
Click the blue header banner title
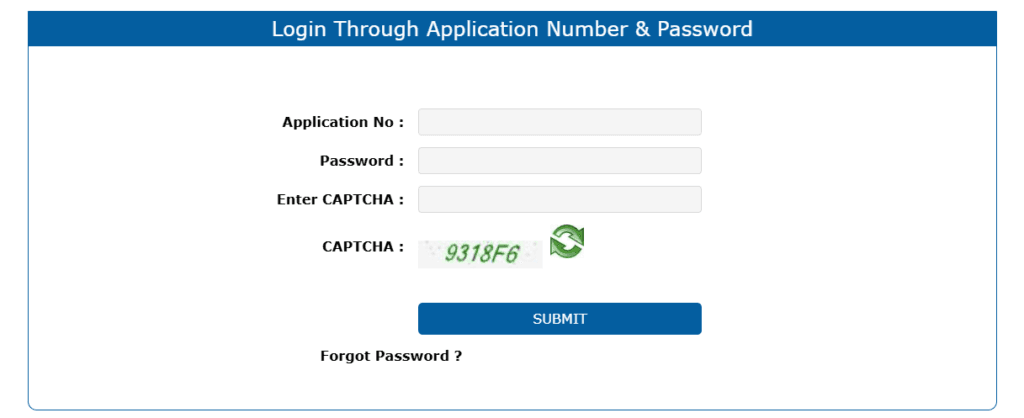tap(512, 29)
